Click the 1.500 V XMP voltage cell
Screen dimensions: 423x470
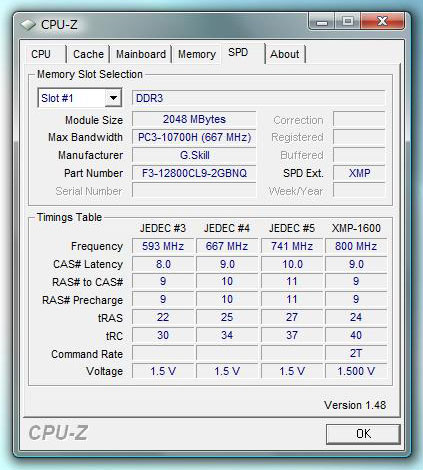tap(356, 371)
